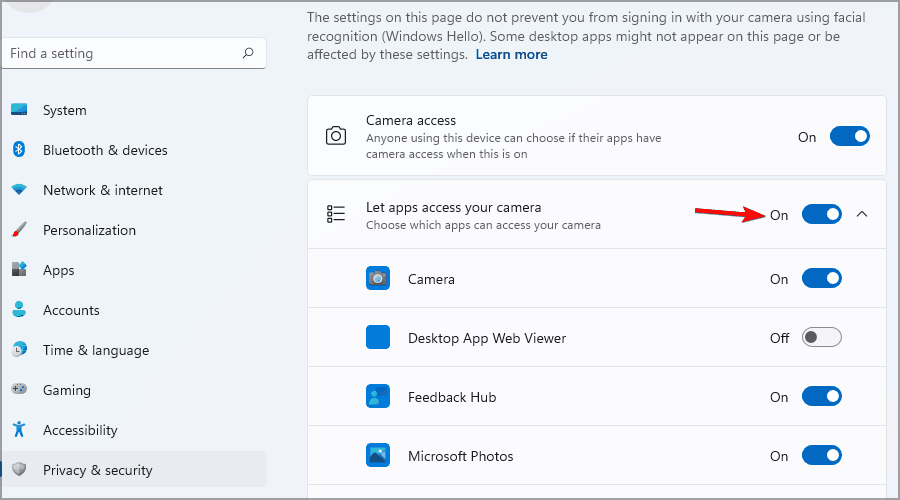Click the Camera access camera outline icon
The width and height of the screenshot is (900, 500).
pos(337,136)
